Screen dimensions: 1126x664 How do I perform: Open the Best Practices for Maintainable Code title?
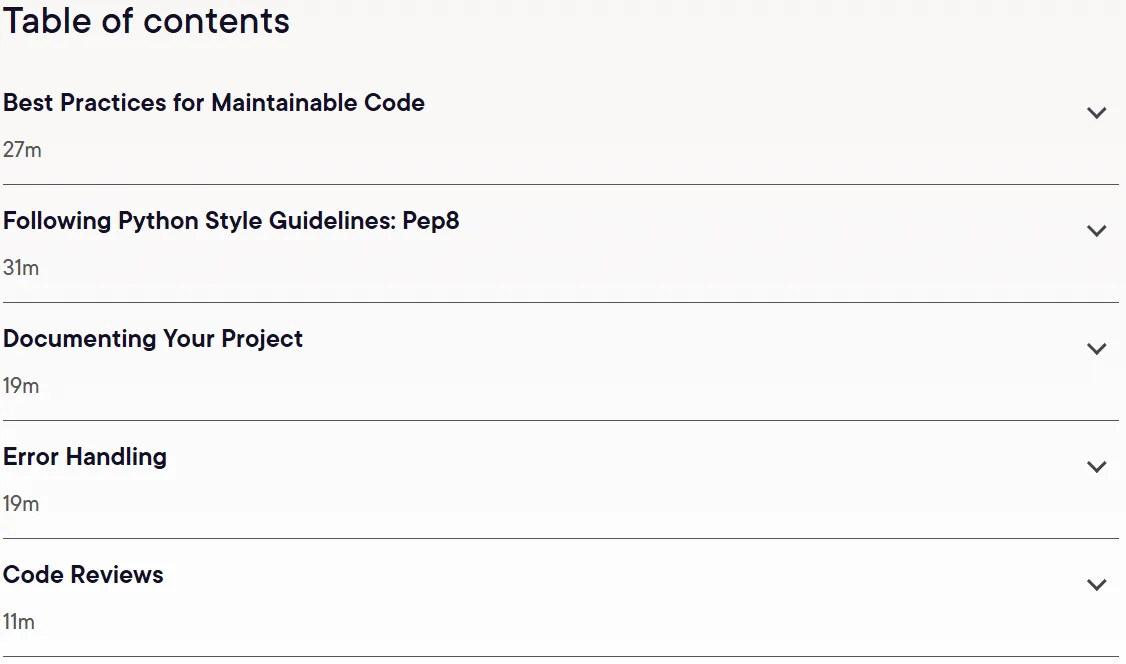(213, 103)
